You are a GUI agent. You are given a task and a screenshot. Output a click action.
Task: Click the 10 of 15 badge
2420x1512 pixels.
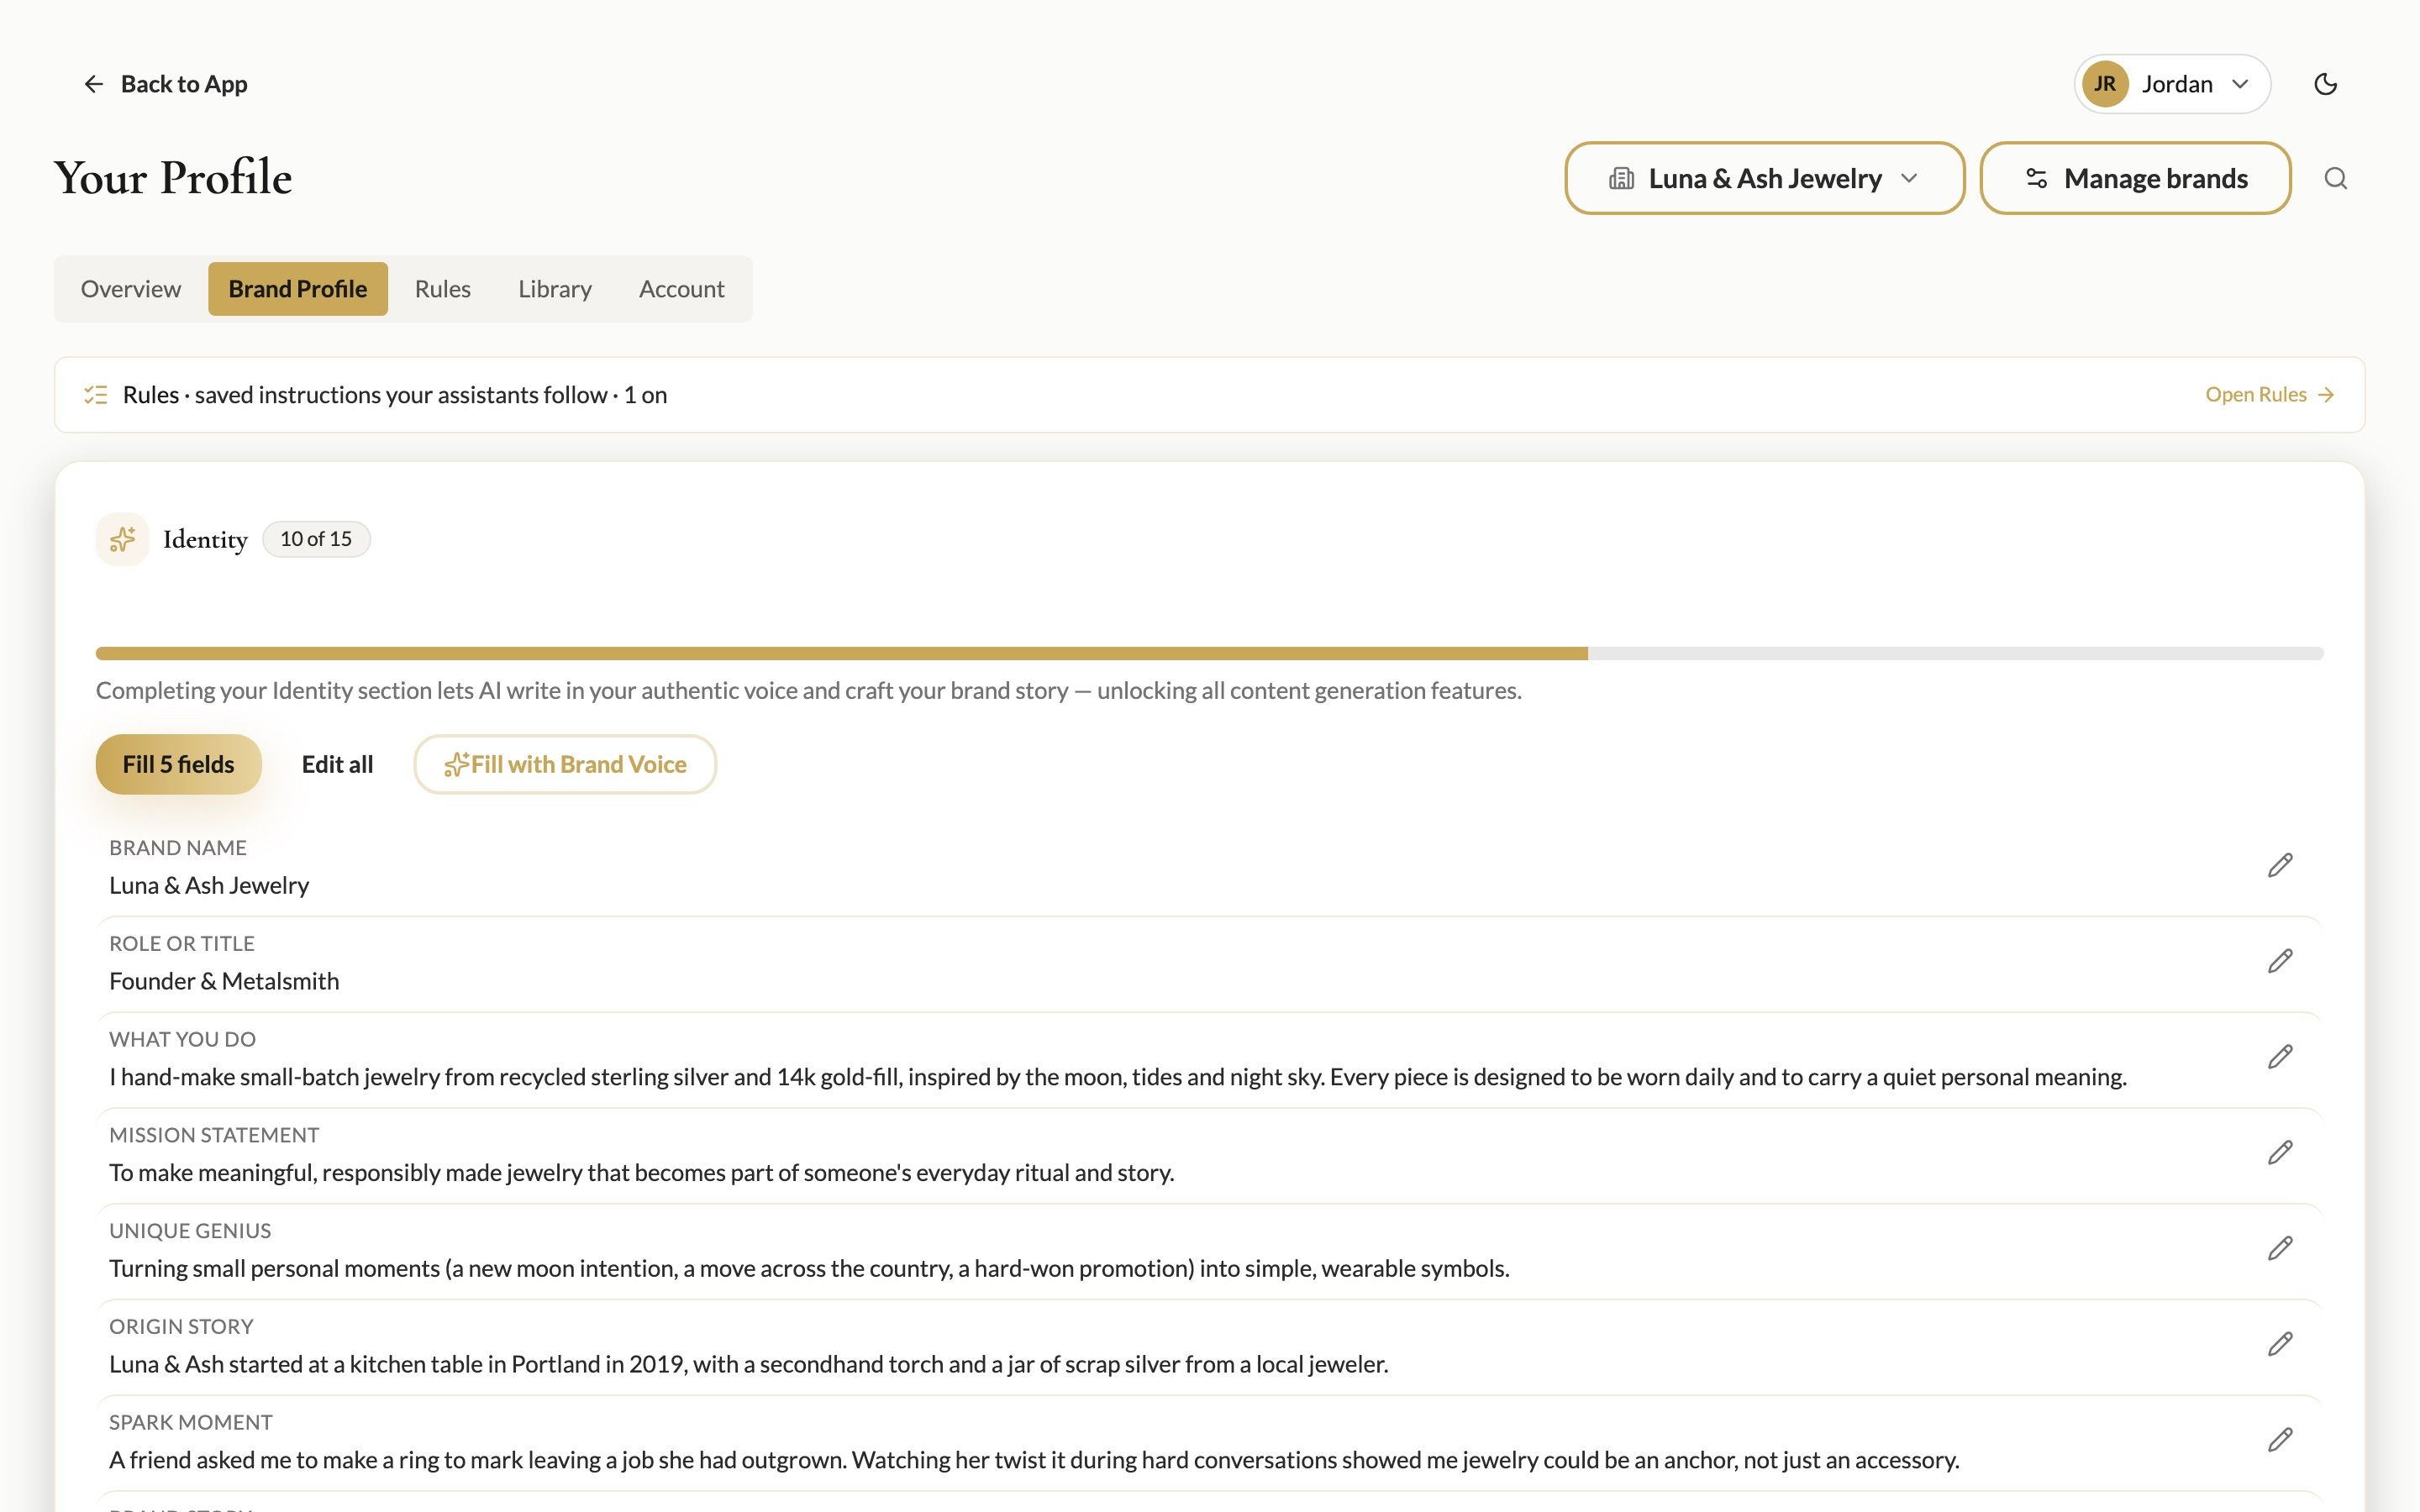pos(316,539)
